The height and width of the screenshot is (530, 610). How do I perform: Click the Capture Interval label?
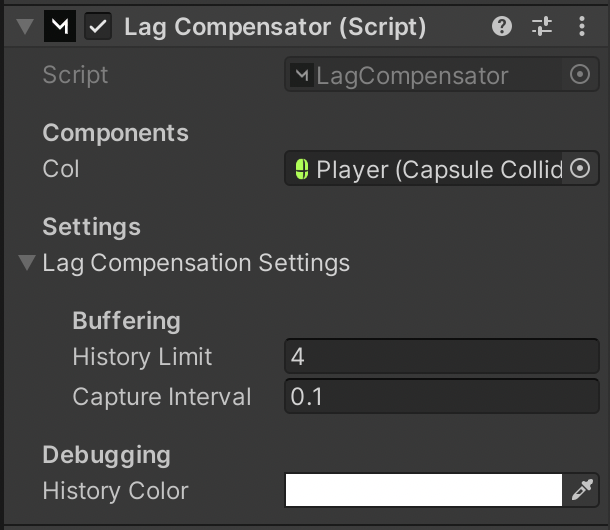pyautogui.click(x=162, y=397)
